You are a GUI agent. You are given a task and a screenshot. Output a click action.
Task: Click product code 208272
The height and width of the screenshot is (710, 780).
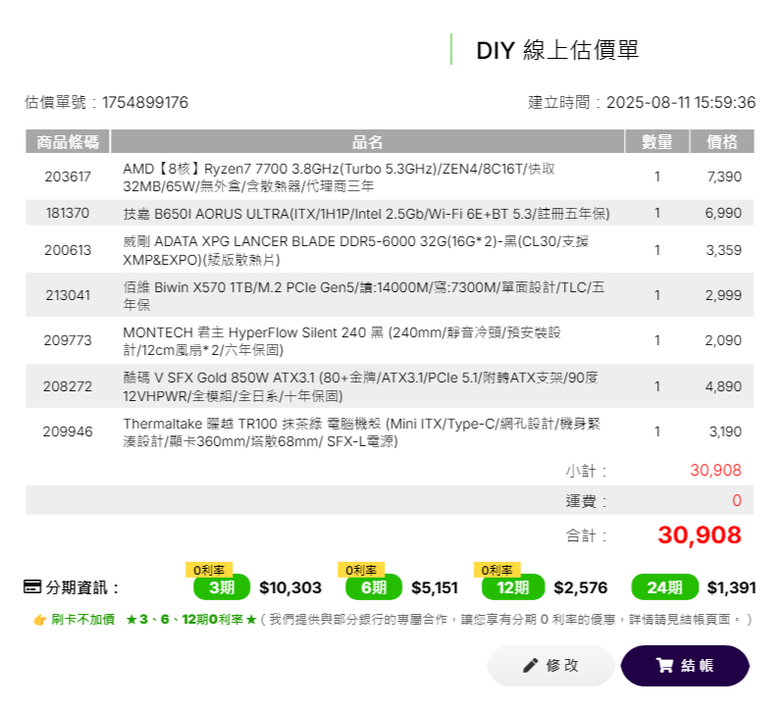coord(68,386)
